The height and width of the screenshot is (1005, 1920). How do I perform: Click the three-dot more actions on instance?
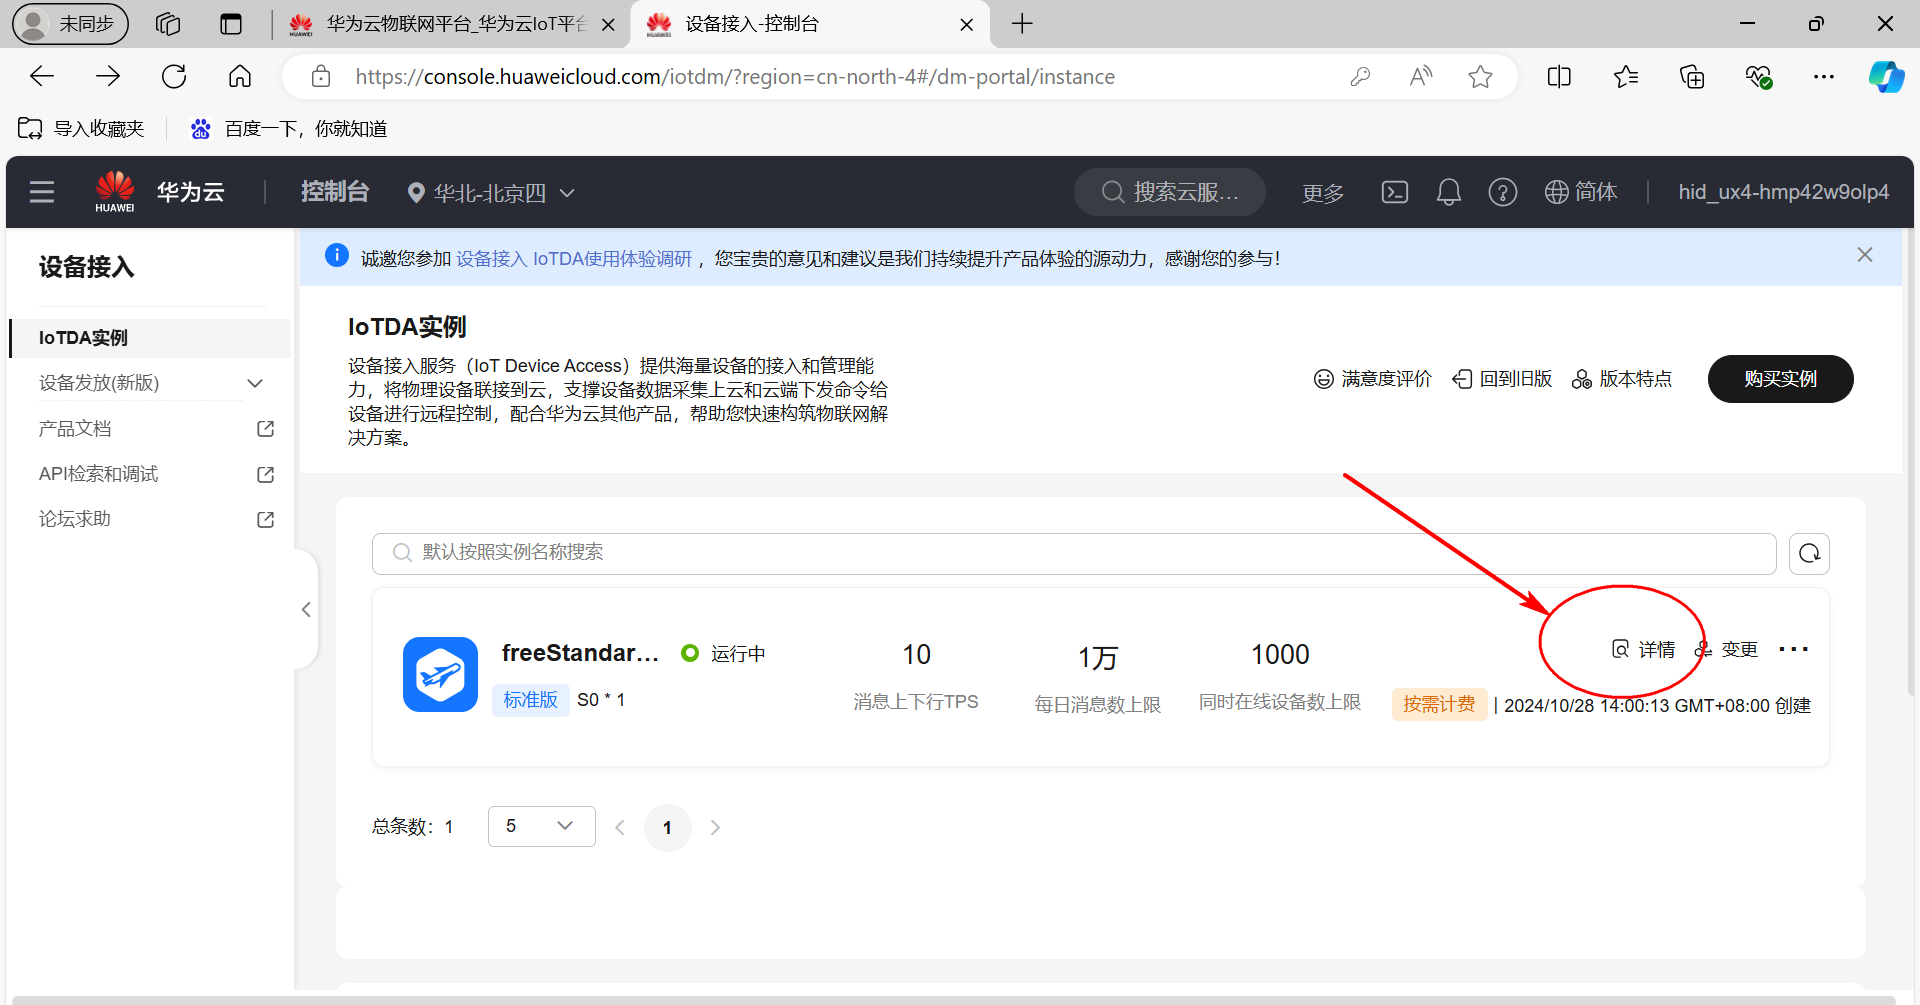coord(1793,650)
